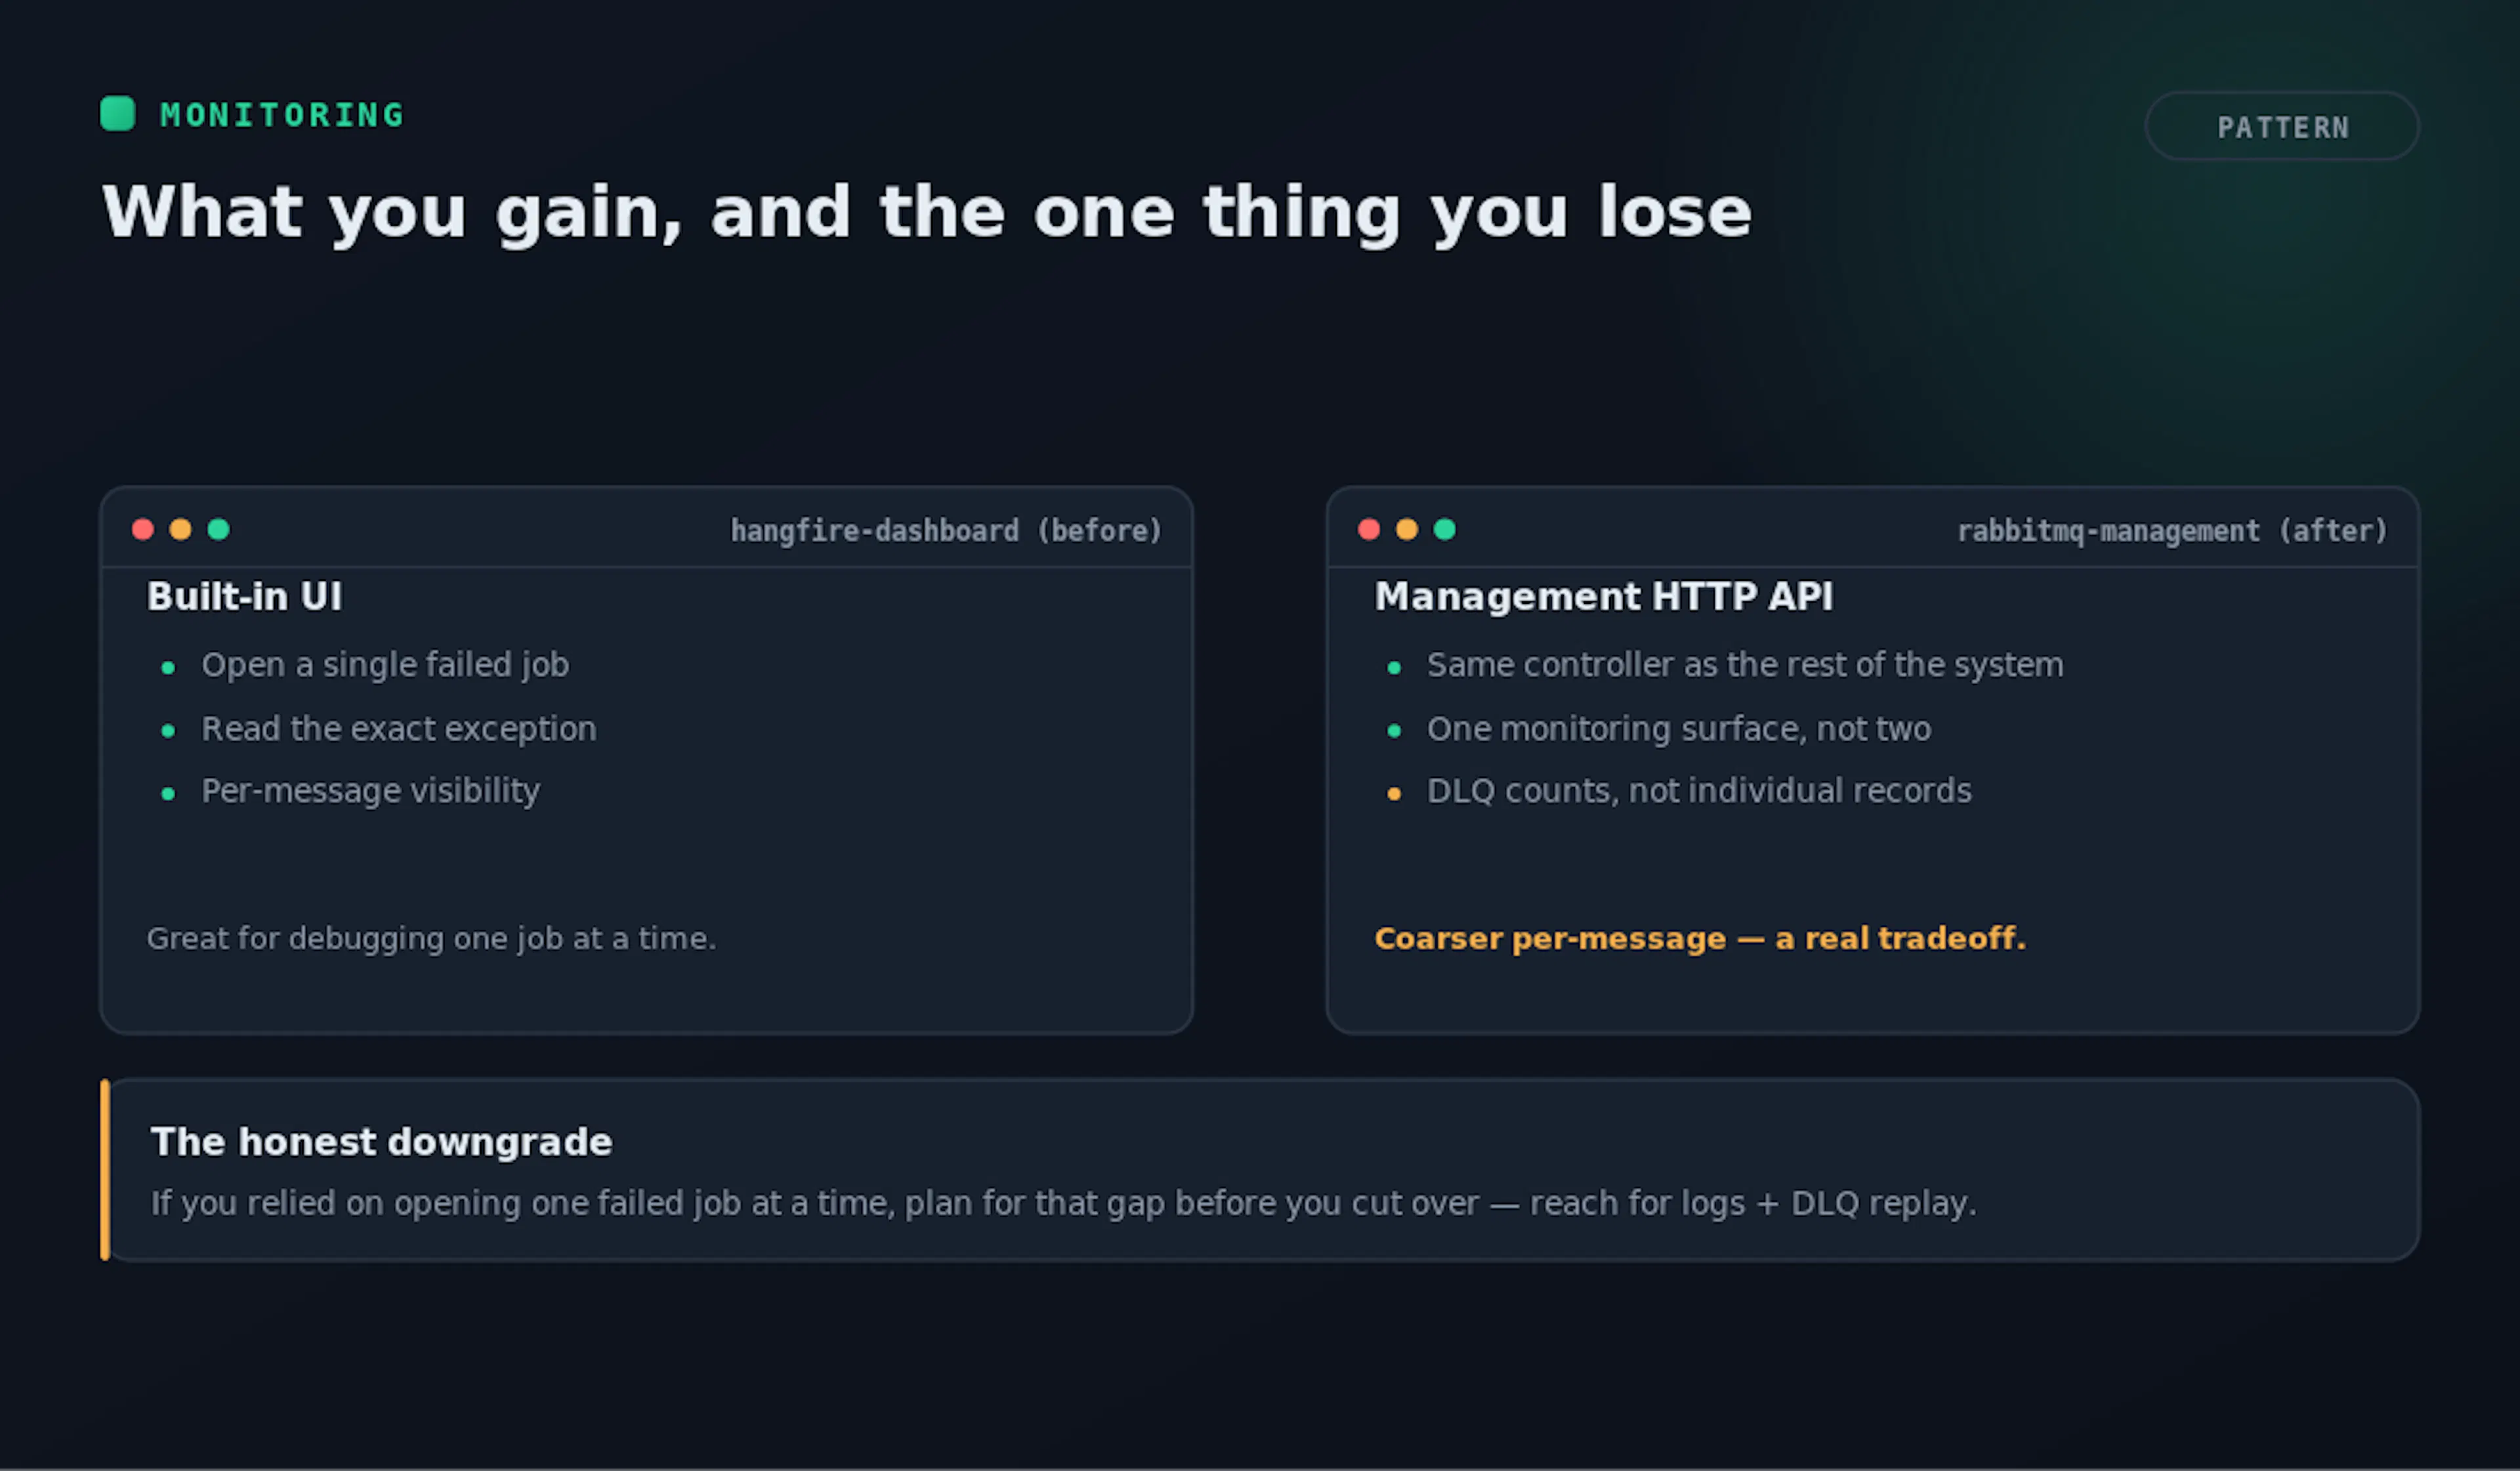Click red dot on hangfire-dashboard window
The width and height of the screenshot is (2520, 1471).
click(143, 529)
